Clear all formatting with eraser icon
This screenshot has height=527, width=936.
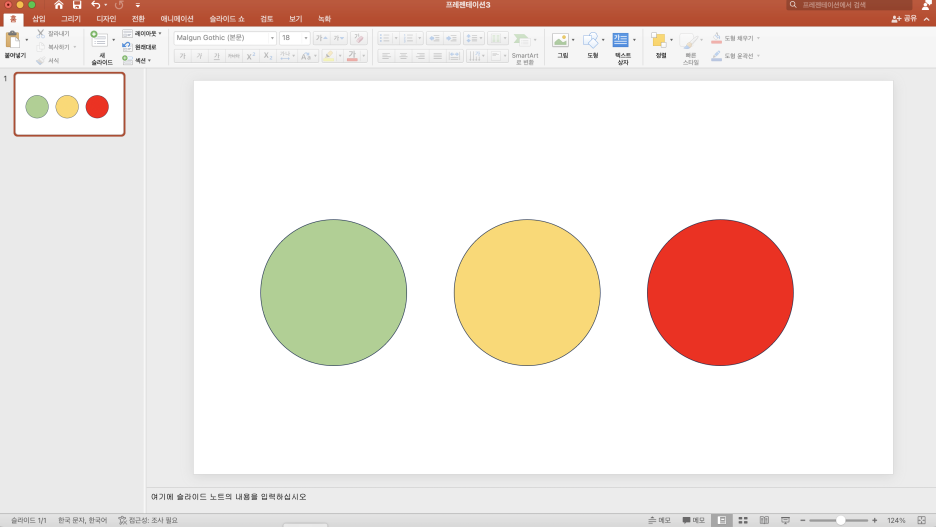(358, 38)
